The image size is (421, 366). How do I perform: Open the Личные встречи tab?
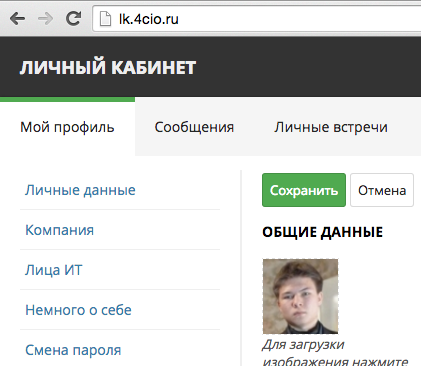(x=331, y=127)
